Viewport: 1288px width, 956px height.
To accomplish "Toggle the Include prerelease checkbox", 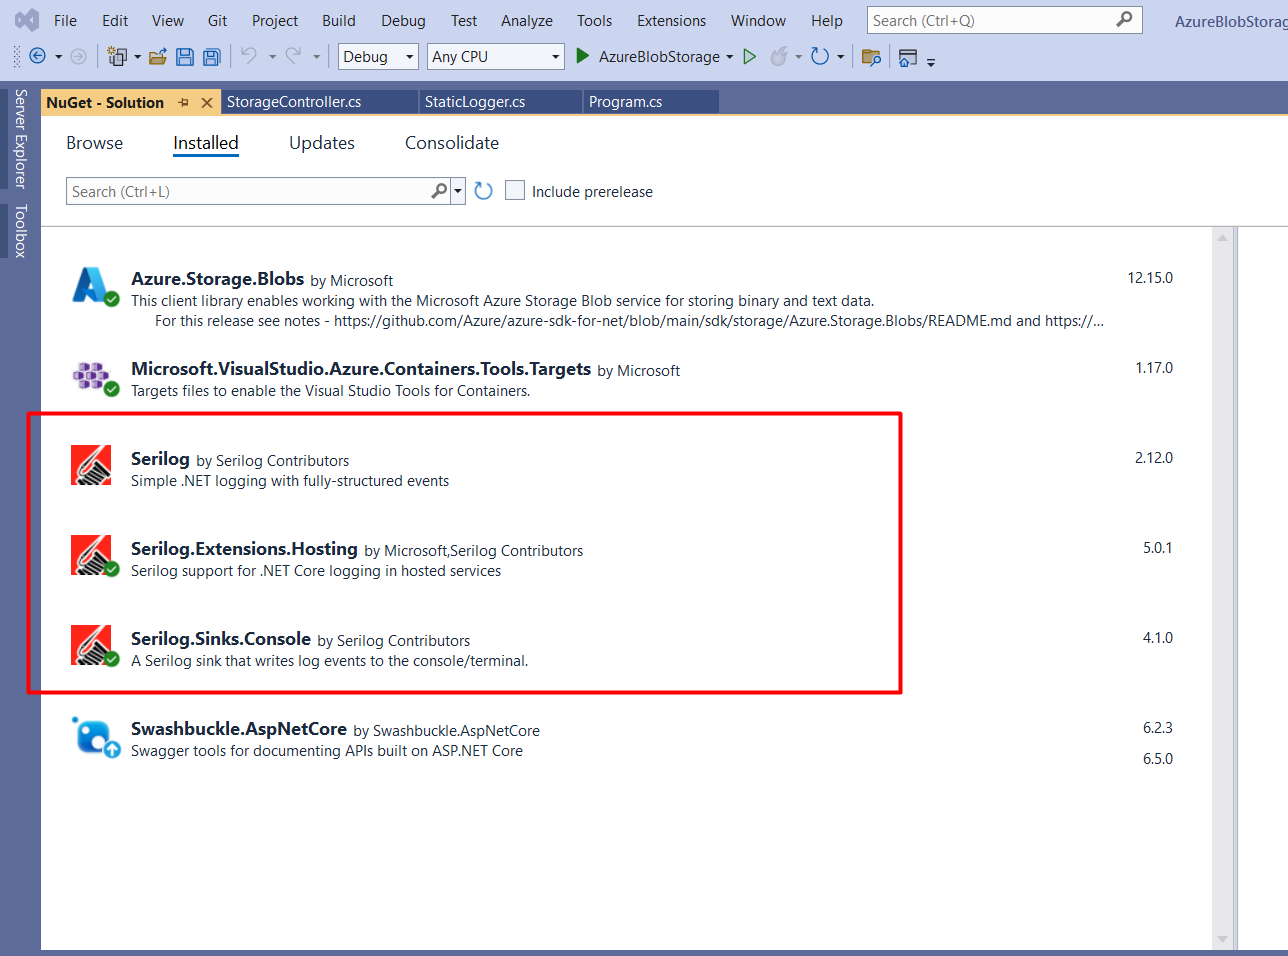I will 515,190.
